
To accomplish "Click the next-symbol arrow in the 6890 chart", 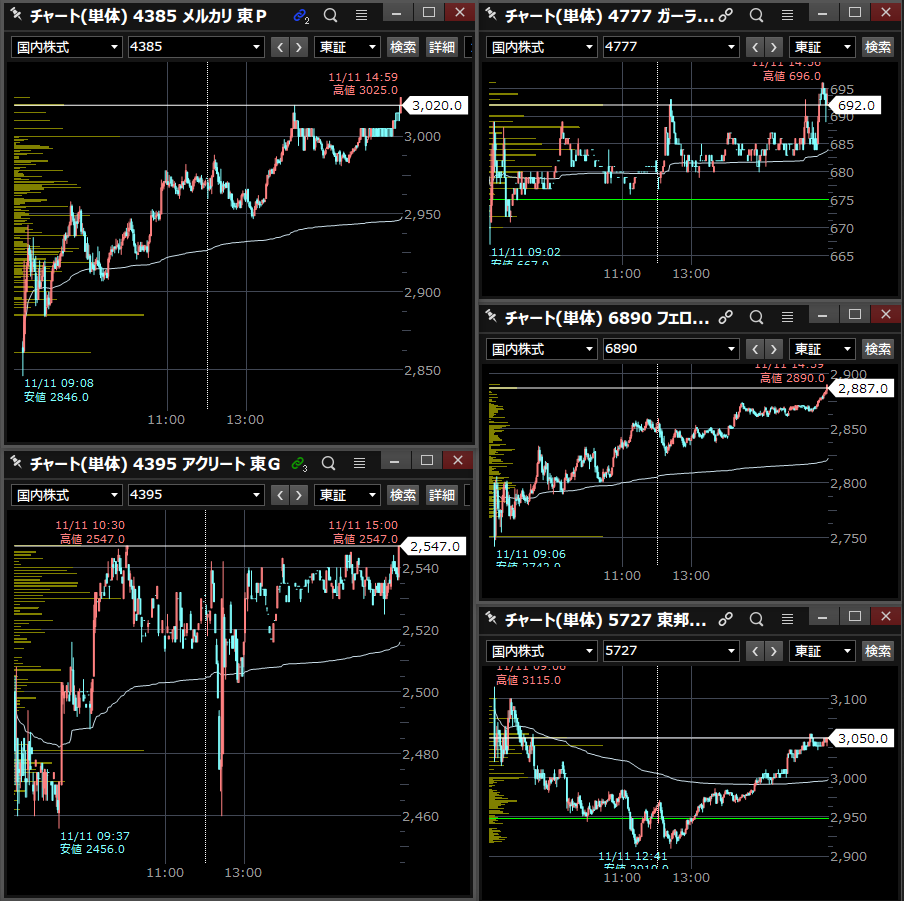I will pyautogui.click(x=776, y=349).
